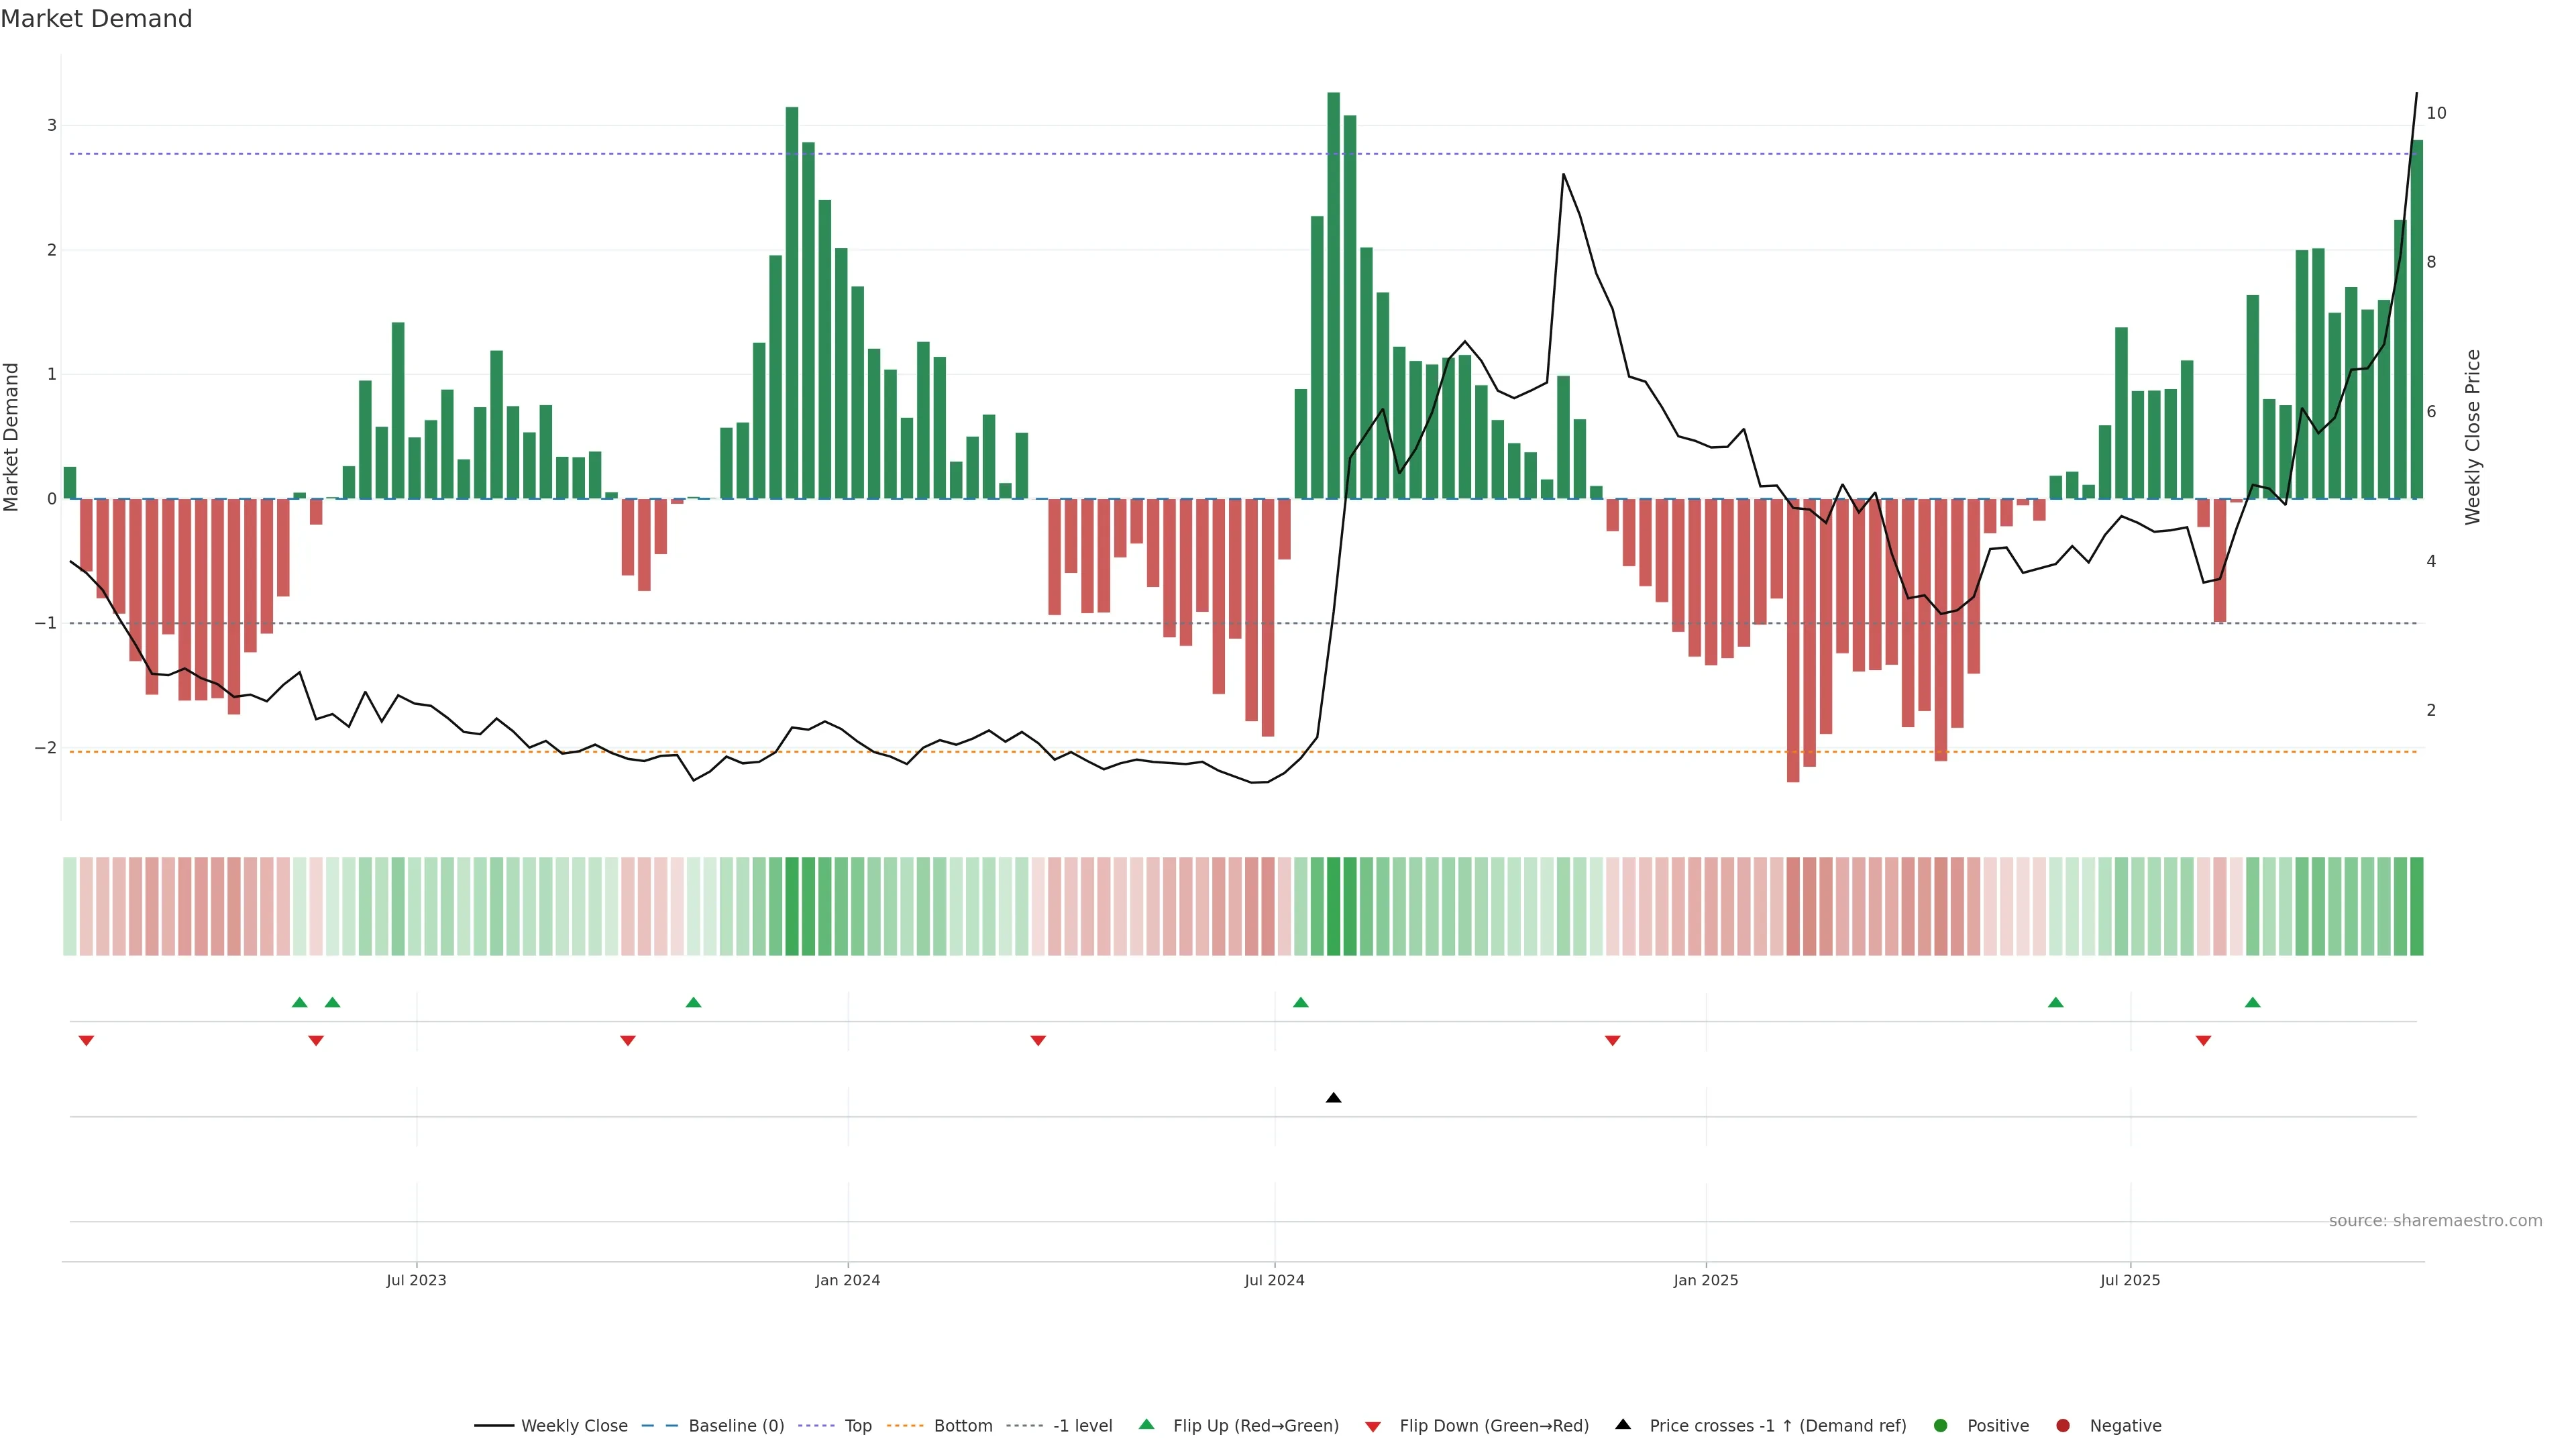This screenshot has width=2576, height=1449.
Task: Click the last green flip-up triangle marker
Action: [x=2252, y=1002]
